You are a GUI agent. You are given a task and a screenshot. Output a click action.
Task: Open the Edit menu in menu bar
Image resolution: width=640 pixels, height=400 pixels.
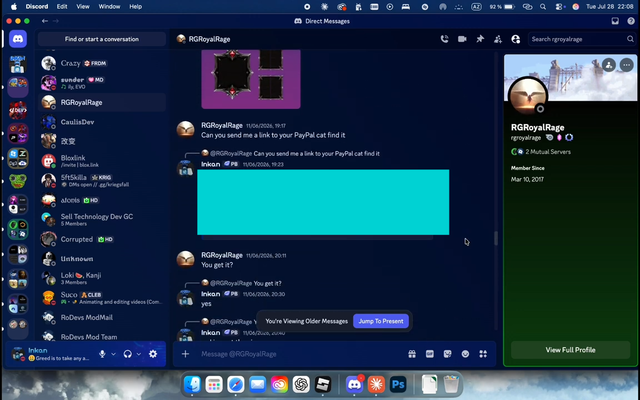coord(62,7)
